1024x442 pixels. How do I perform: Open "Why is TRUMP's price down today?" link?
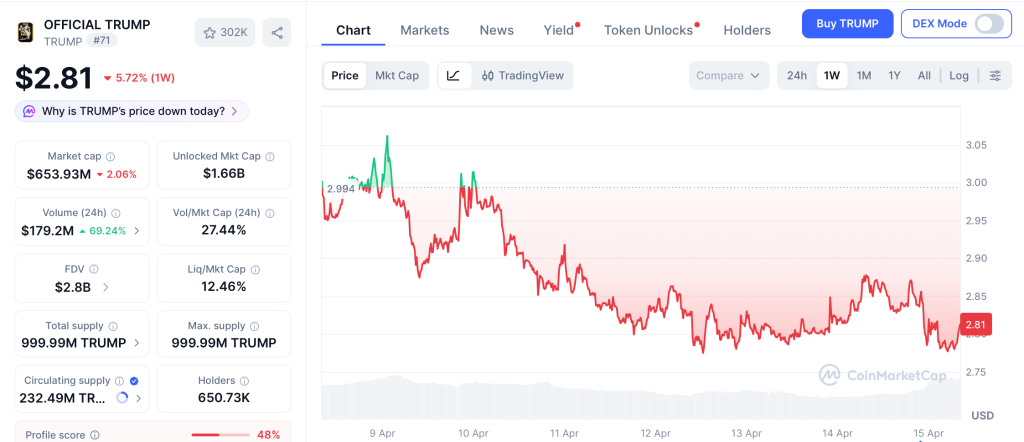[x=132, y=111]
